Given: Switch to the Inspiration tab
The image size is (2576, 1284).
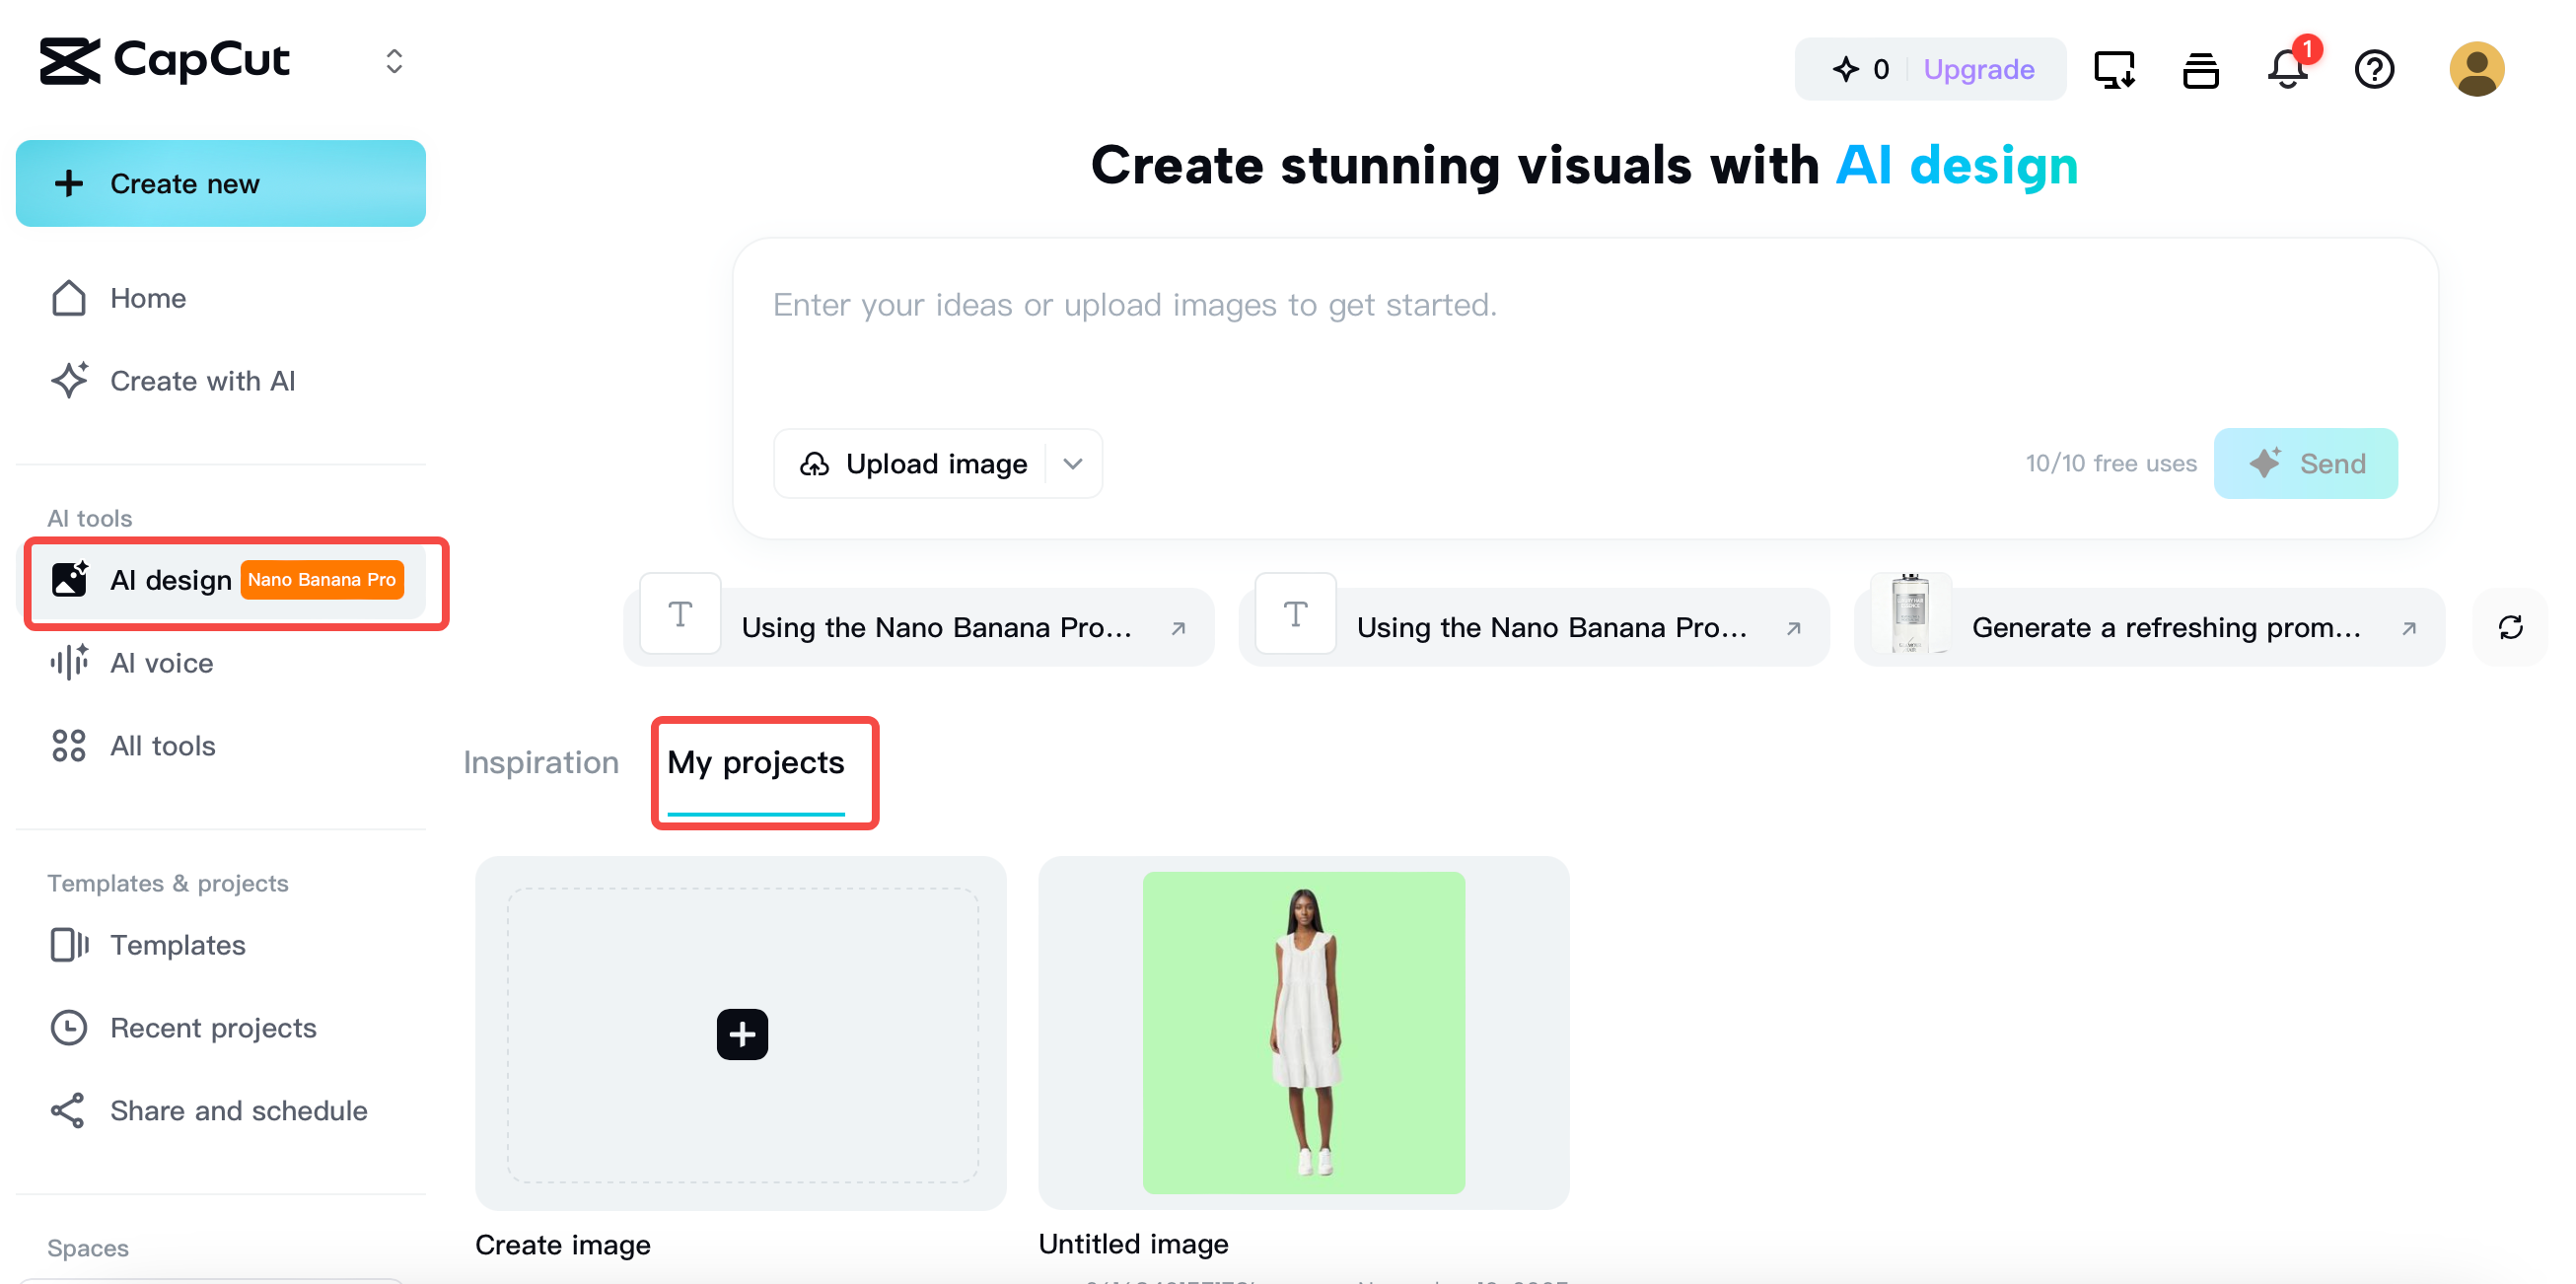Looking at the screenshot, I should pyautogui.click(x=541, y=762).
